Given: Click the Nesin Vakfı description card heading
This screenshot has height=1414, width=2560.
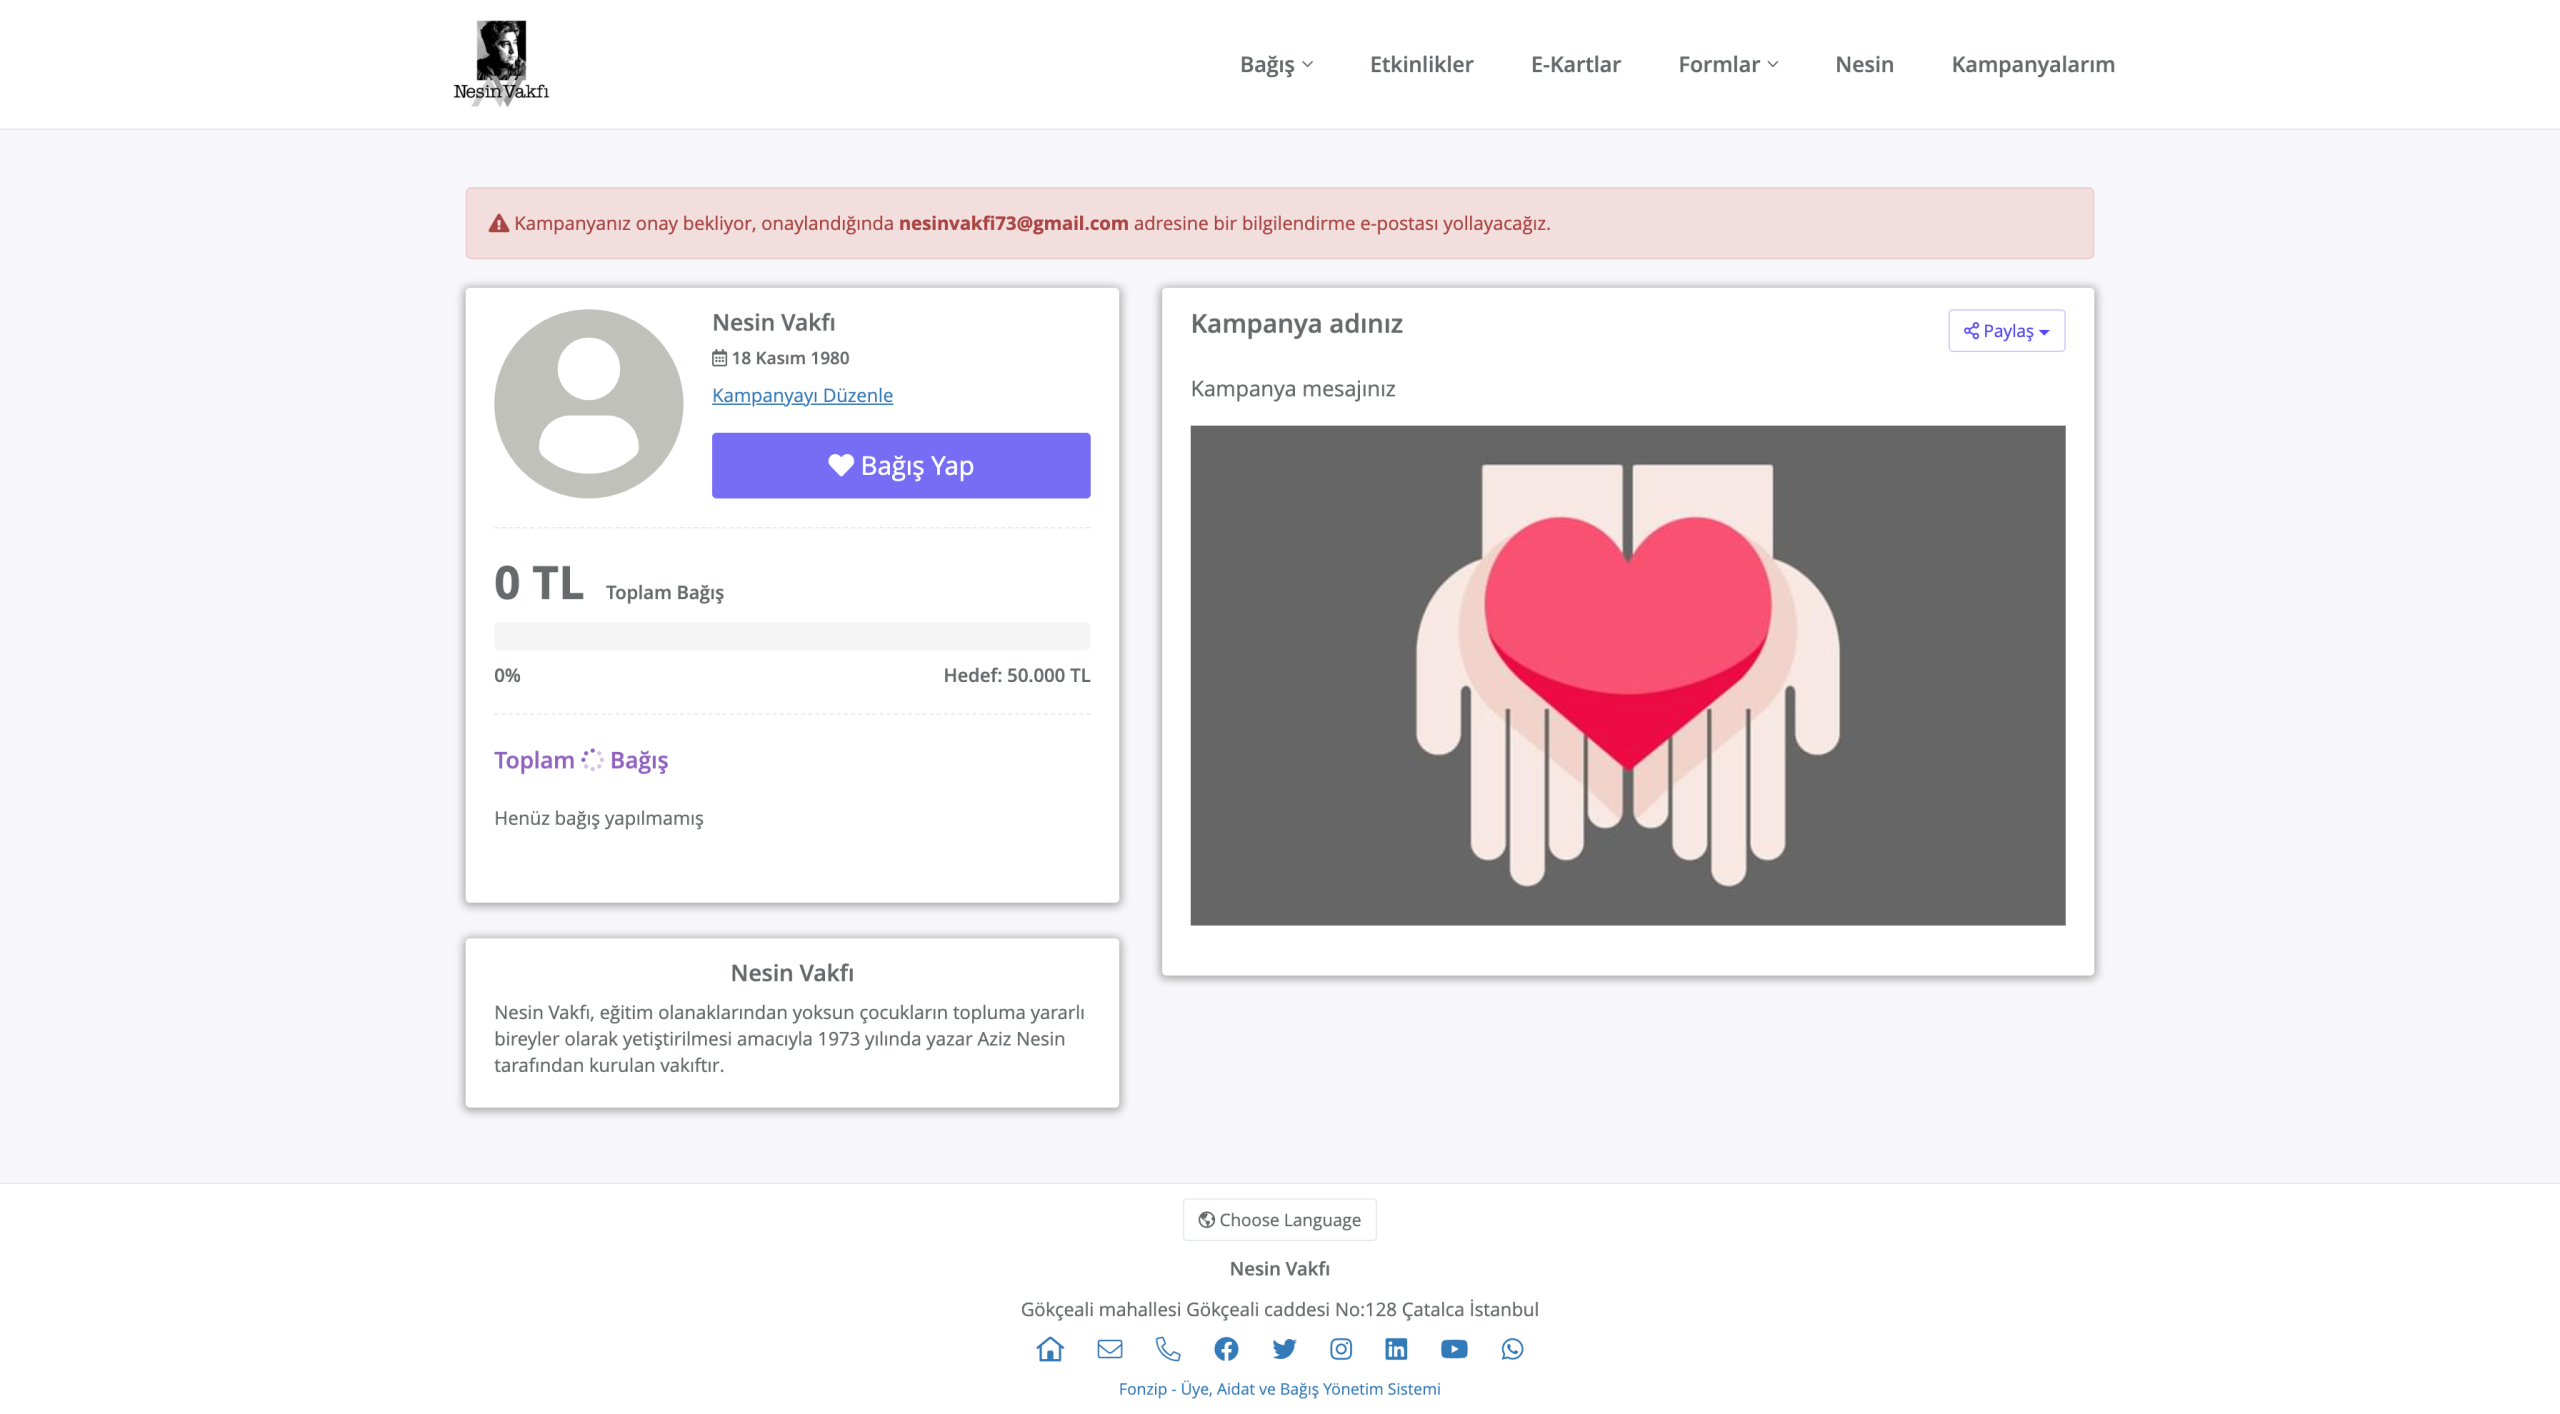Looking at the screenshot, I should tap(792, 973).
